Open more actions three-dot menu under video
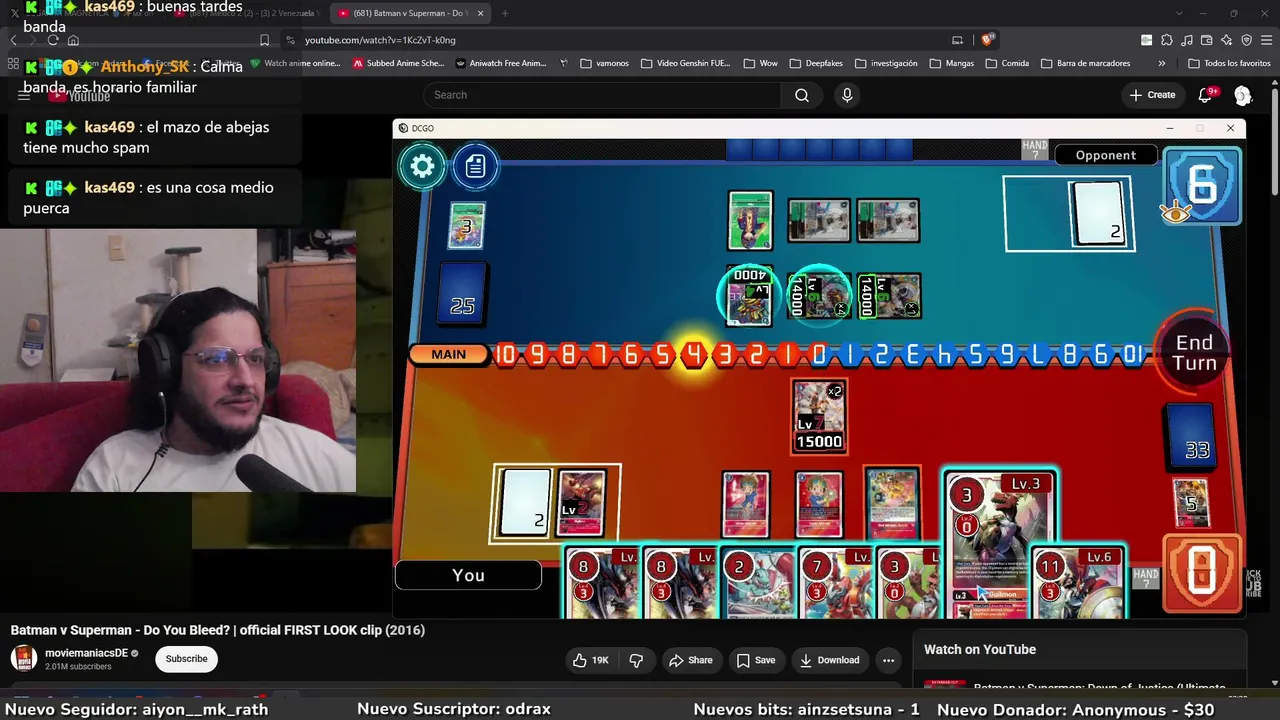The height and width of the screenshot is (720, 1280). click(x=888, y=660)
